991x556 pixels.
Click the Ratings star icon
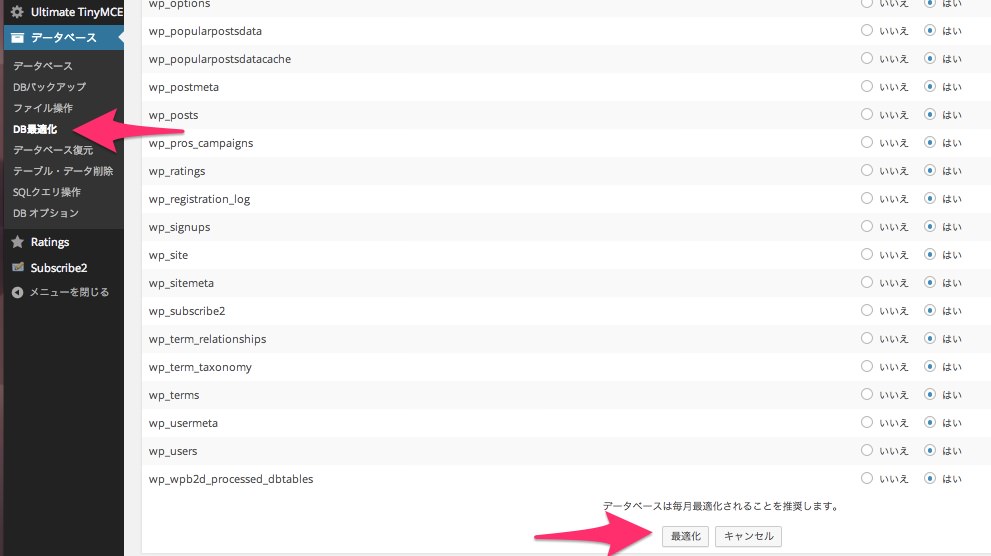pyautogui.click(x=18, y=242)
